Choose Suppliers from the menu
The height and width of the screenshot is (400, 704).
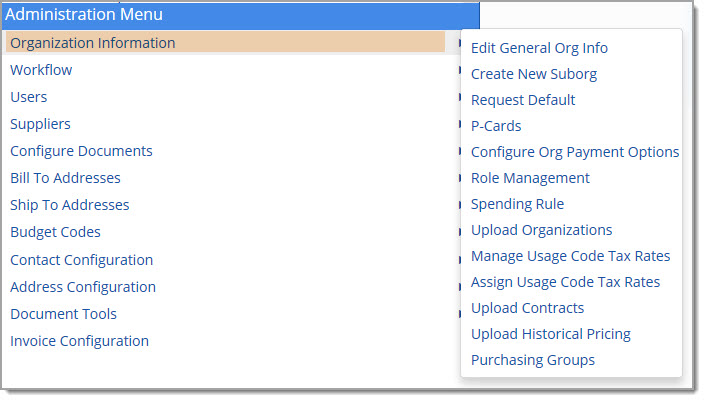click(x=40, y=124)
